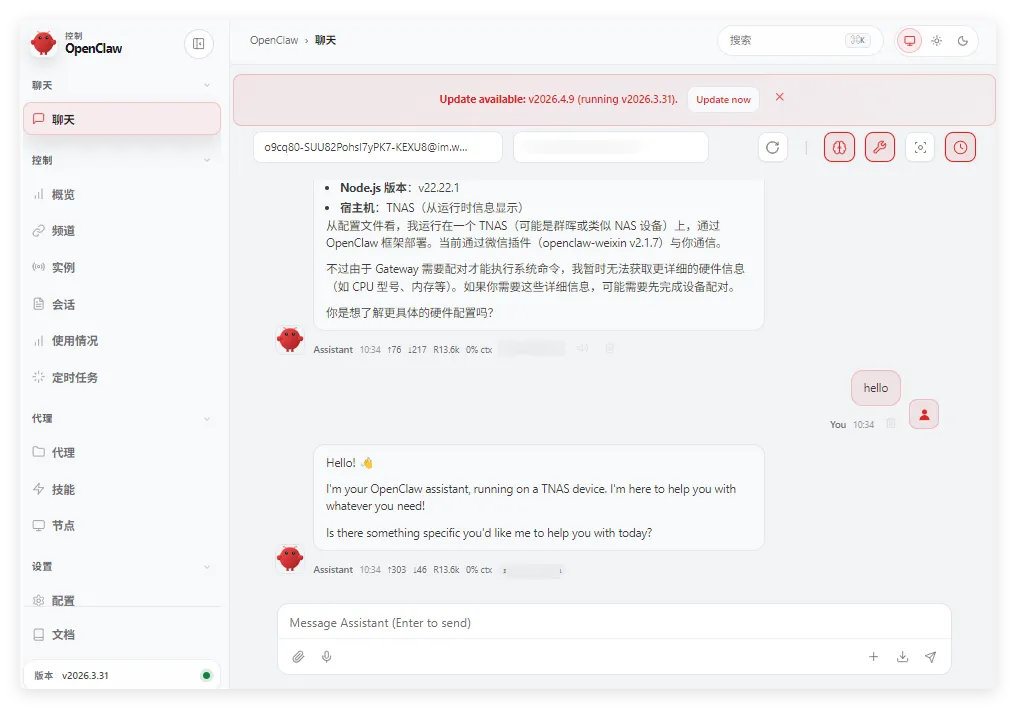Click the Message Assistant text input
The image size is (1015, 708).
tap(614, 623)
